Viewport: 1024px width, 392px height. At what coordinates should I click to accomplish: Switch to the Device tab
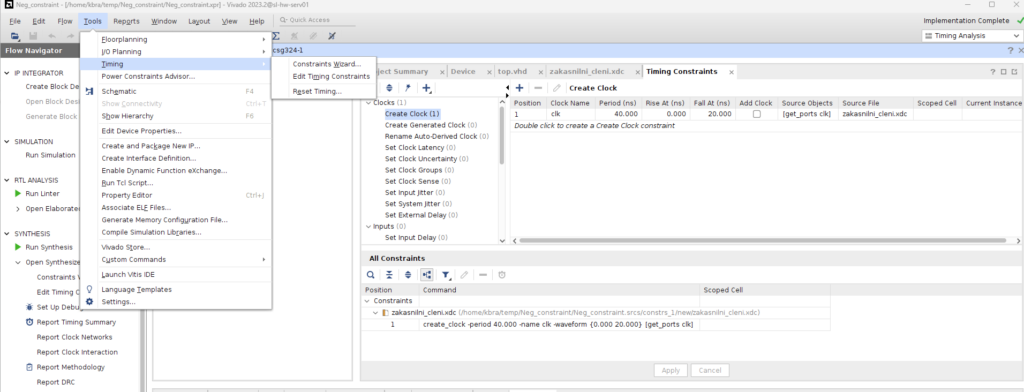[x=463, y=72]
